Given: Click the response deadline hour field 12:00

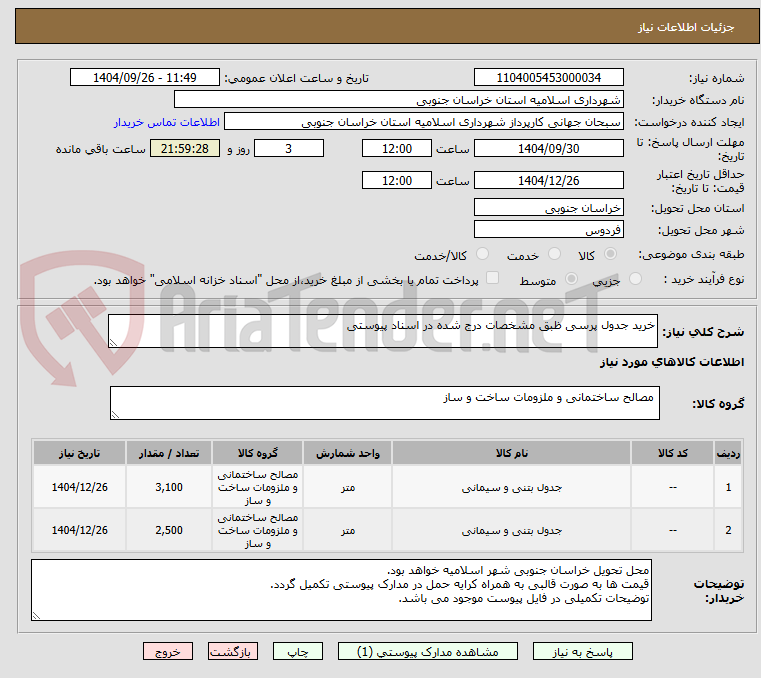Looking at the screenshot, I should pyautogui.click(x=397, y=149).
